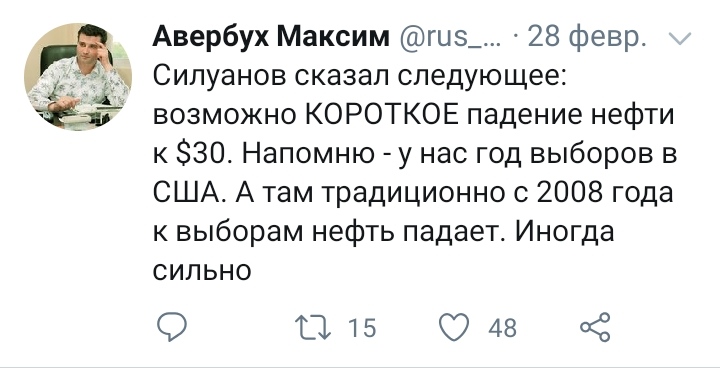Click the $30 price in tweet text
This screenshot has width=720, height=374.
pyautogui.click(x=200, y=154)
